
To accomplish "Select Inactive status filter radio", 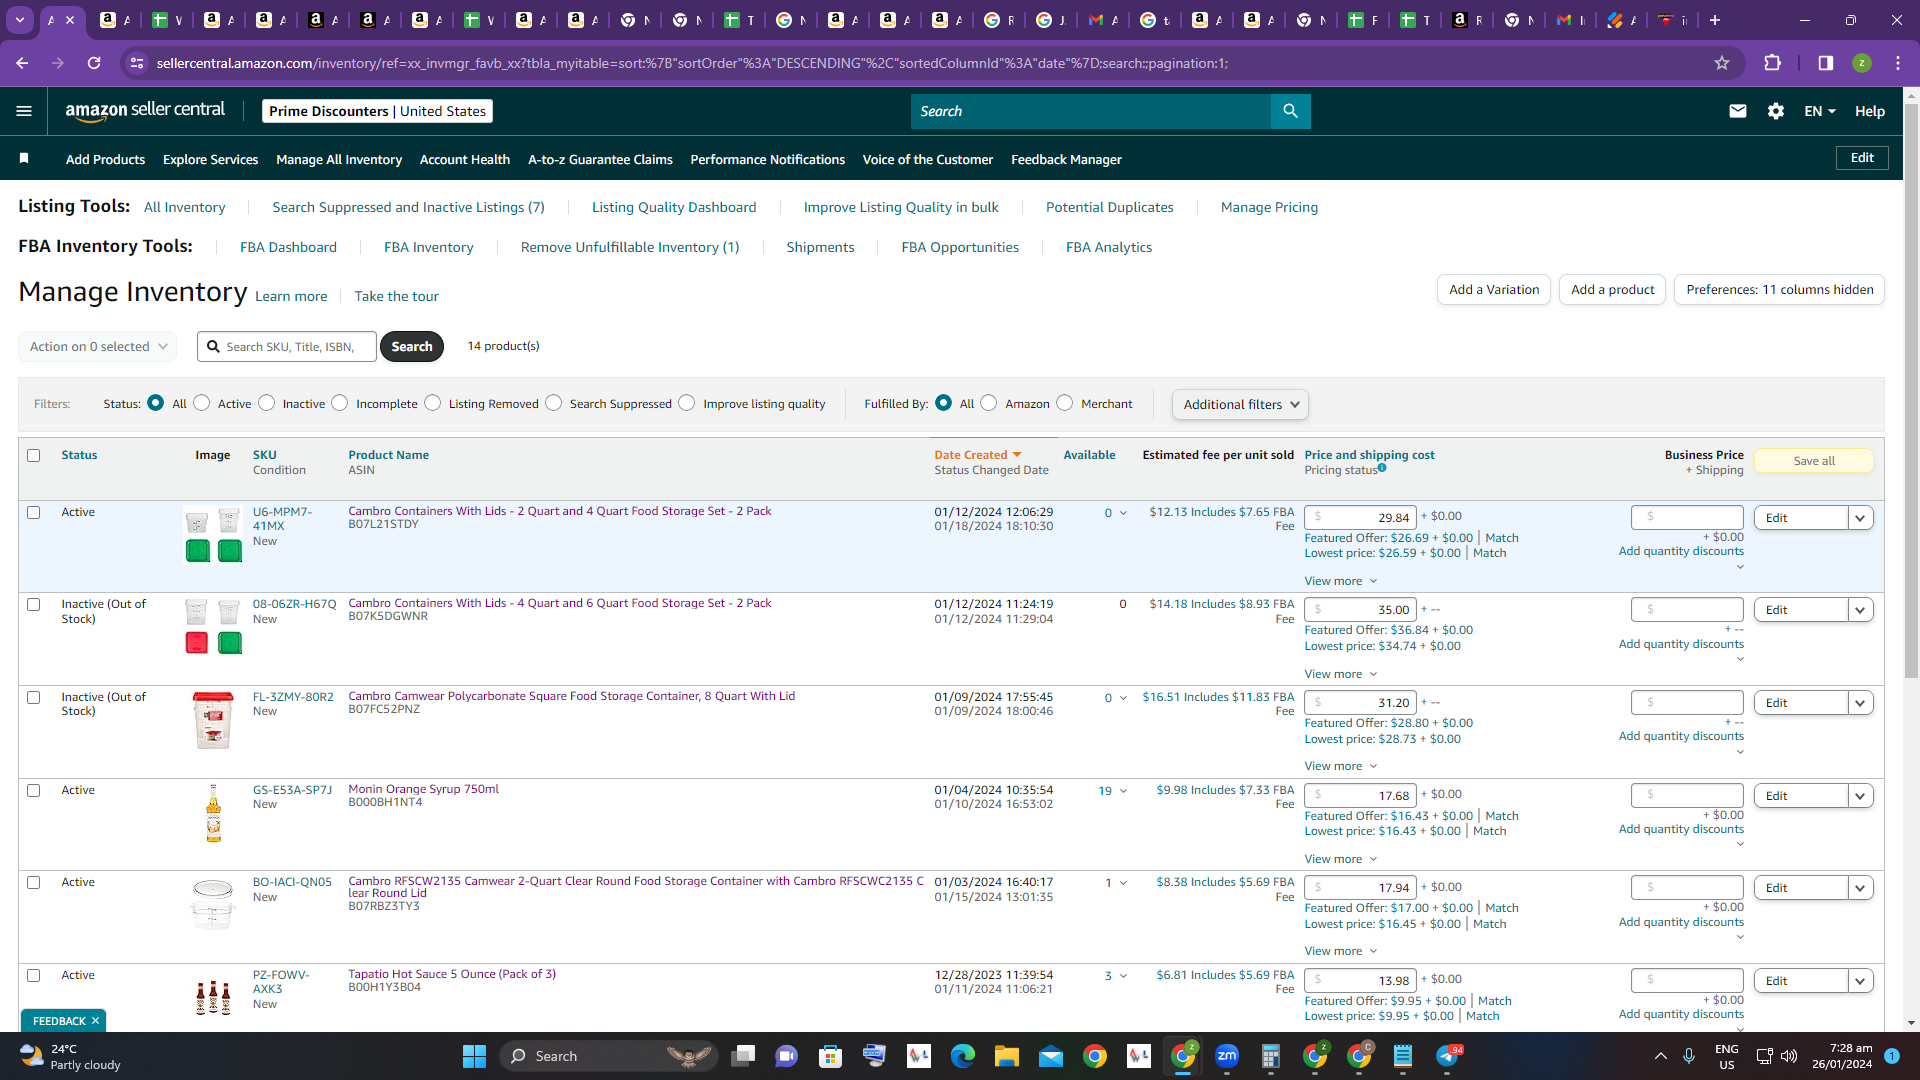I will [266, 403].
